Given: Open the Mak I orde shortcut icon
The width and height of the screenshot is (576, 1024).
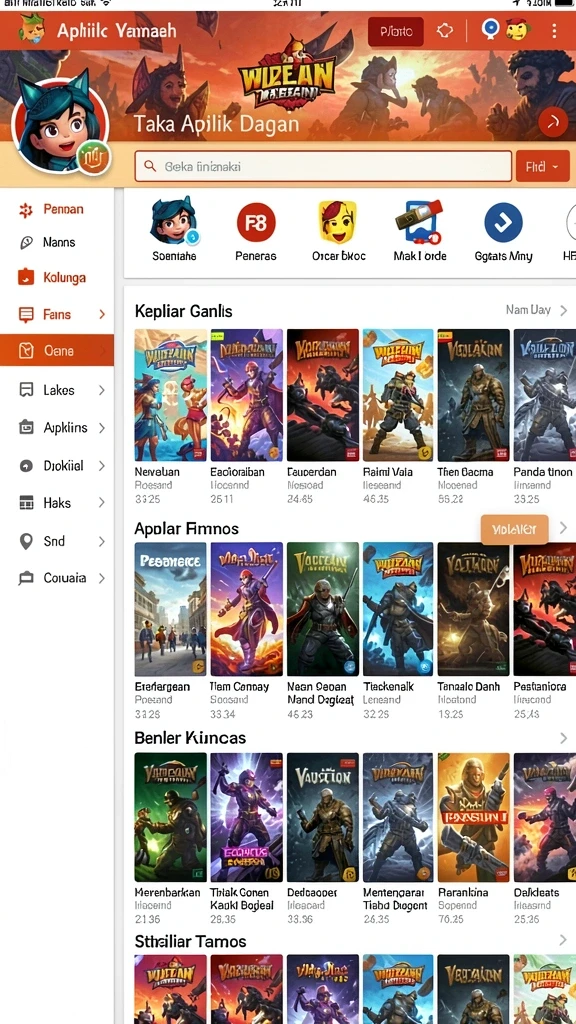Looking at the screenshot, I should click(419, 223).
